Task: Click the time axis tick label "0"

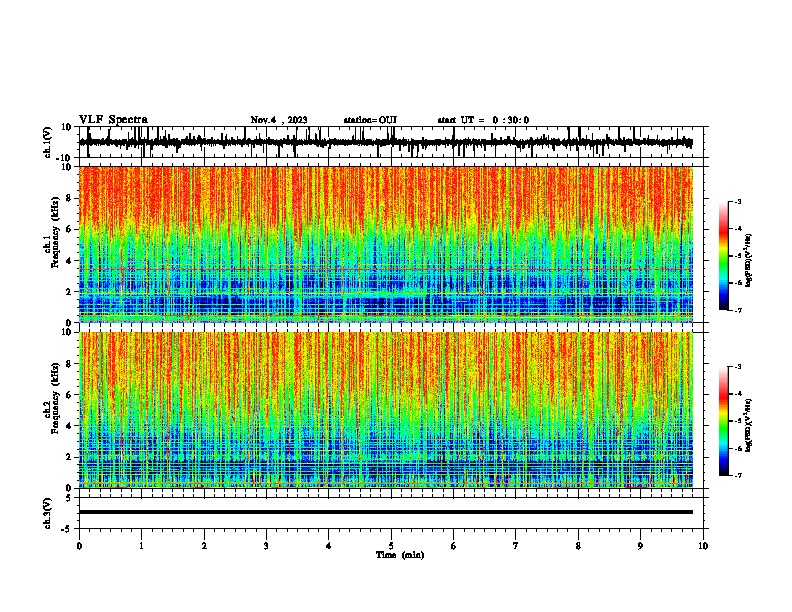Action: 79,546
